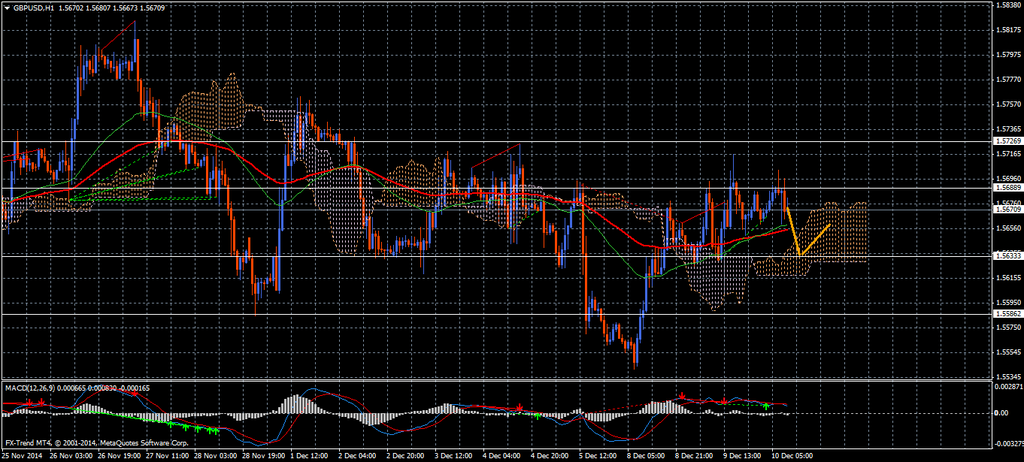Click the 1.55345 price scale label

tap(1008, 377)
